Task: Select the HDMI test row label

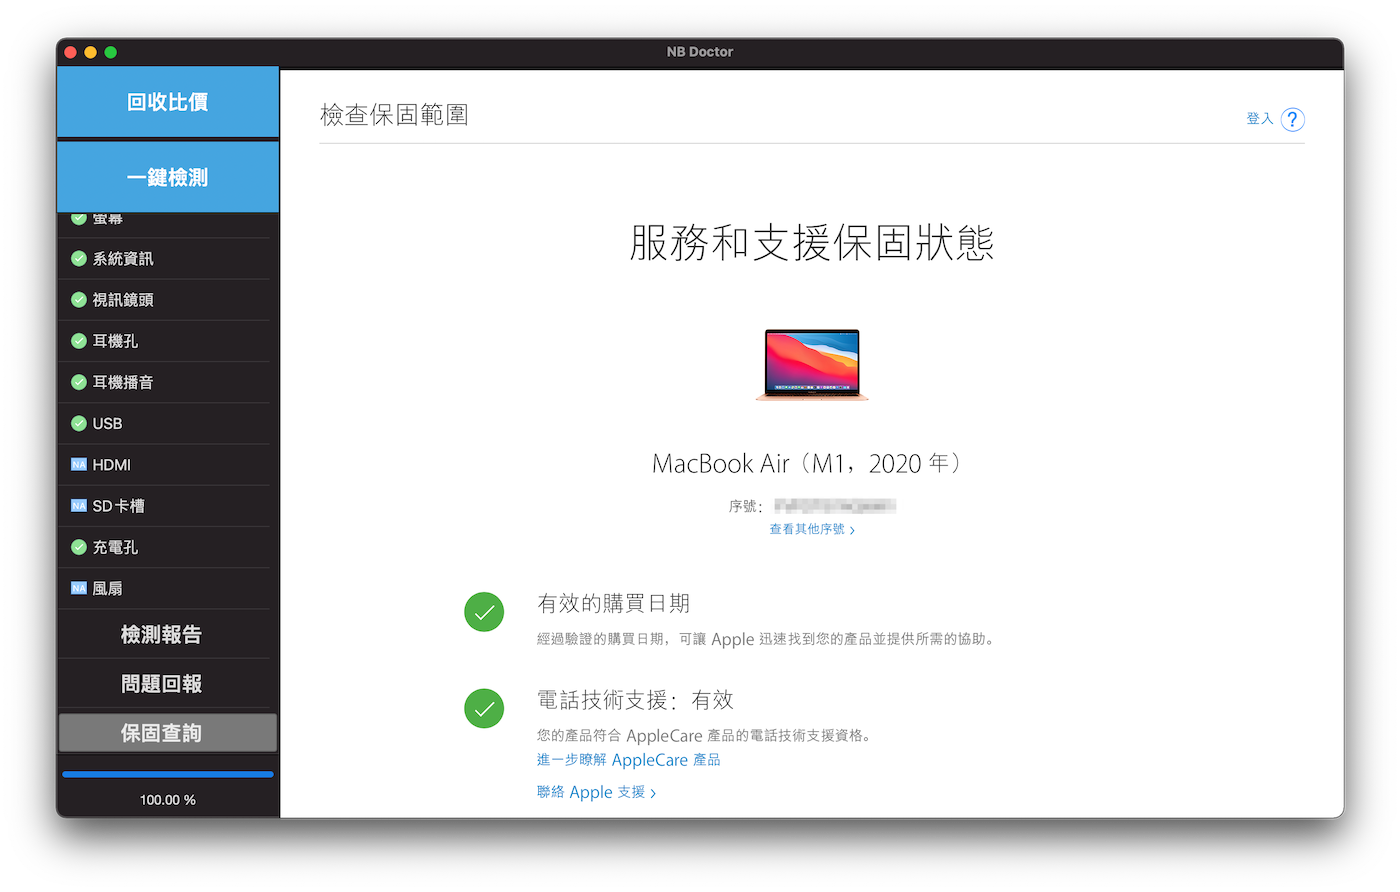Action: [111, 465]
